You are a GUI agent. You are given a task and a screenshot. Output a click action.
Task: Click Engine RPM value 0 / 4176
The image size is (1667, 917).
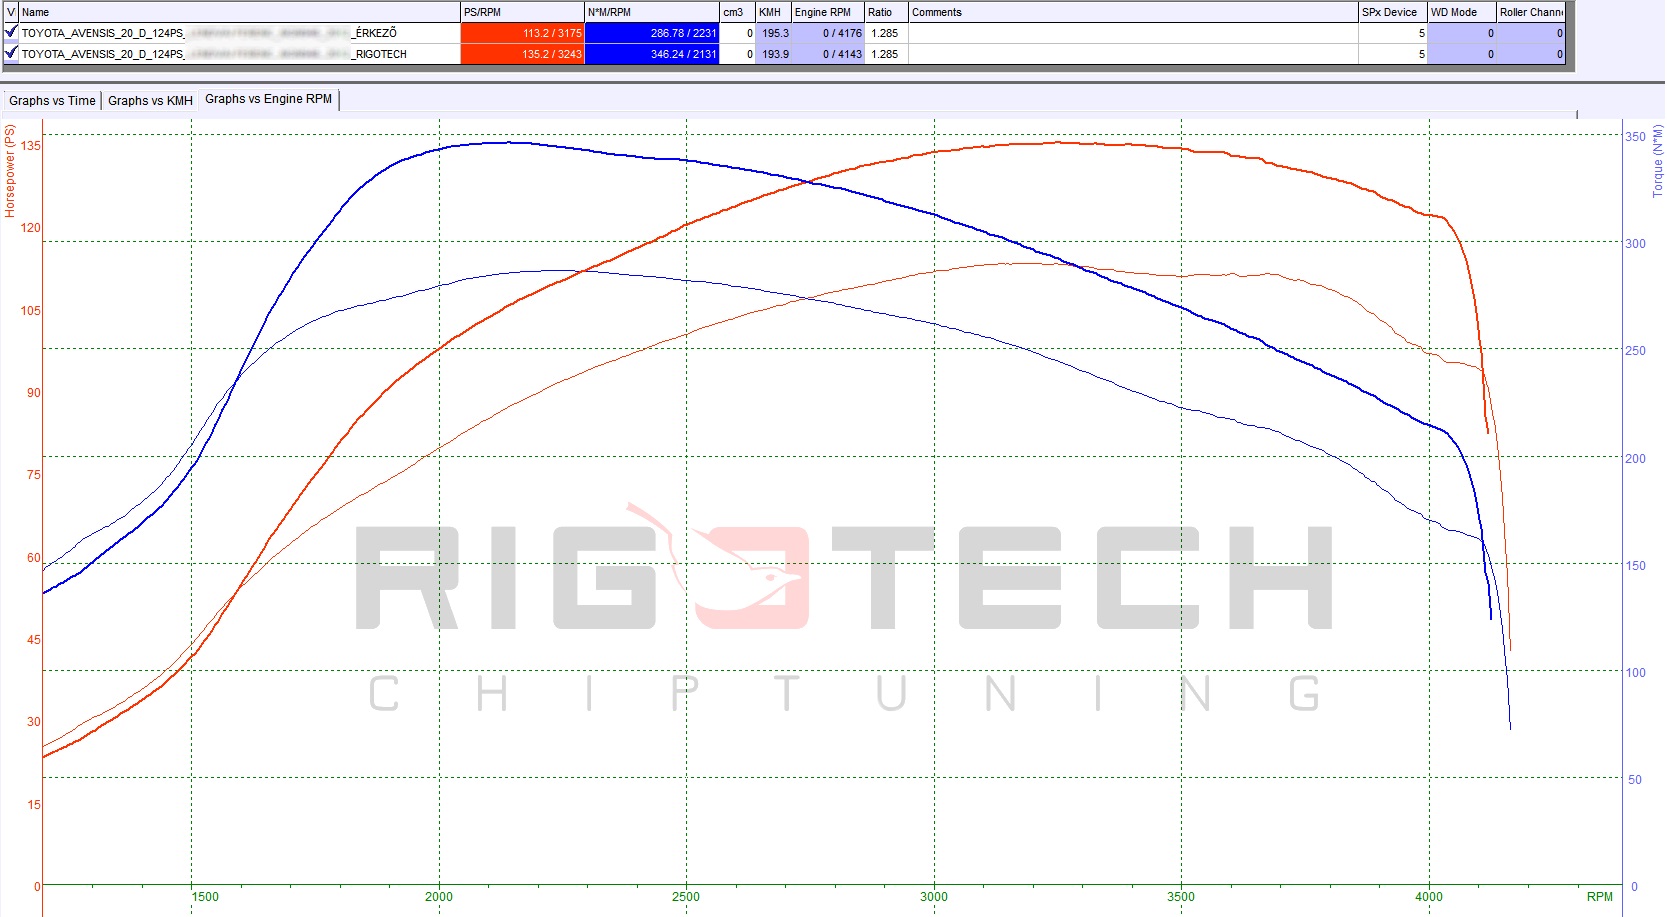coord(828,33)
